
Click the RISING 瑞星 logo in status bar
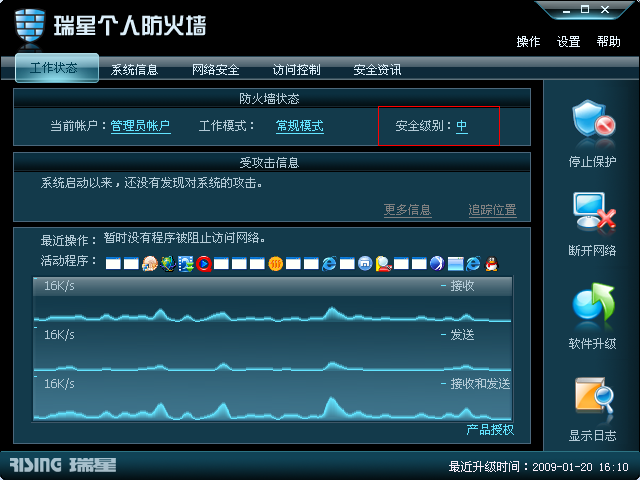[x=62, y=465]
